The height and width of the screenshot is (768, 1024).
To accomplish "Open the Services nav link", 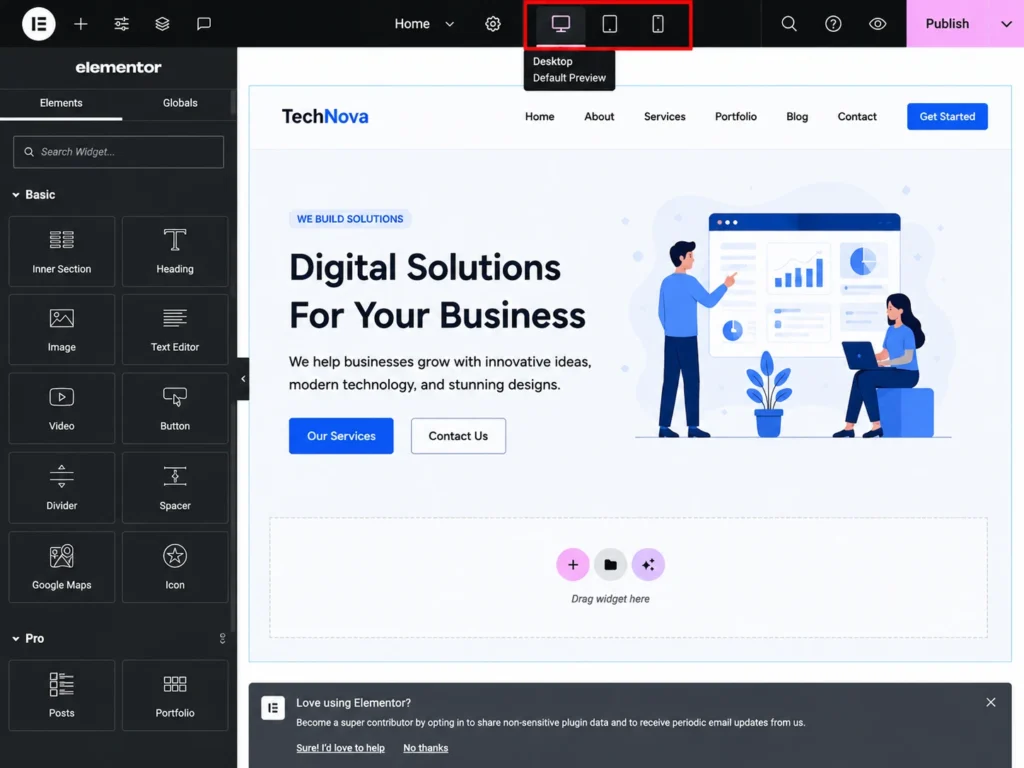I will (x=665, y=116).
